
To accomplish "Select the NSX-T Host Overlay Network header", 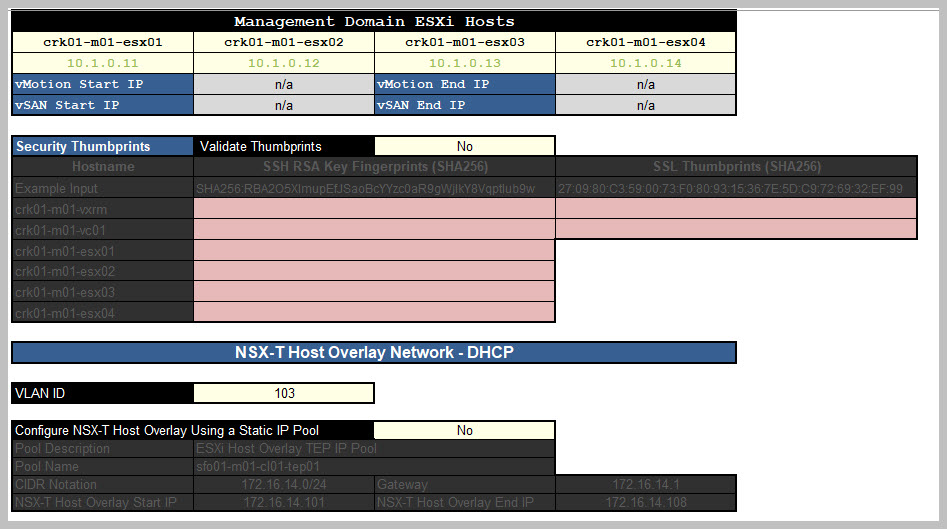I will point(374,352).
